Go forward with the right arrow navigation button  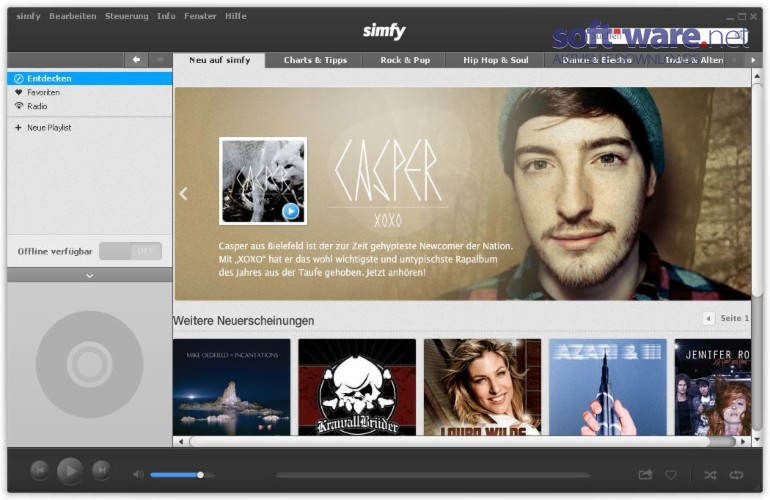[x=160, y=60]
